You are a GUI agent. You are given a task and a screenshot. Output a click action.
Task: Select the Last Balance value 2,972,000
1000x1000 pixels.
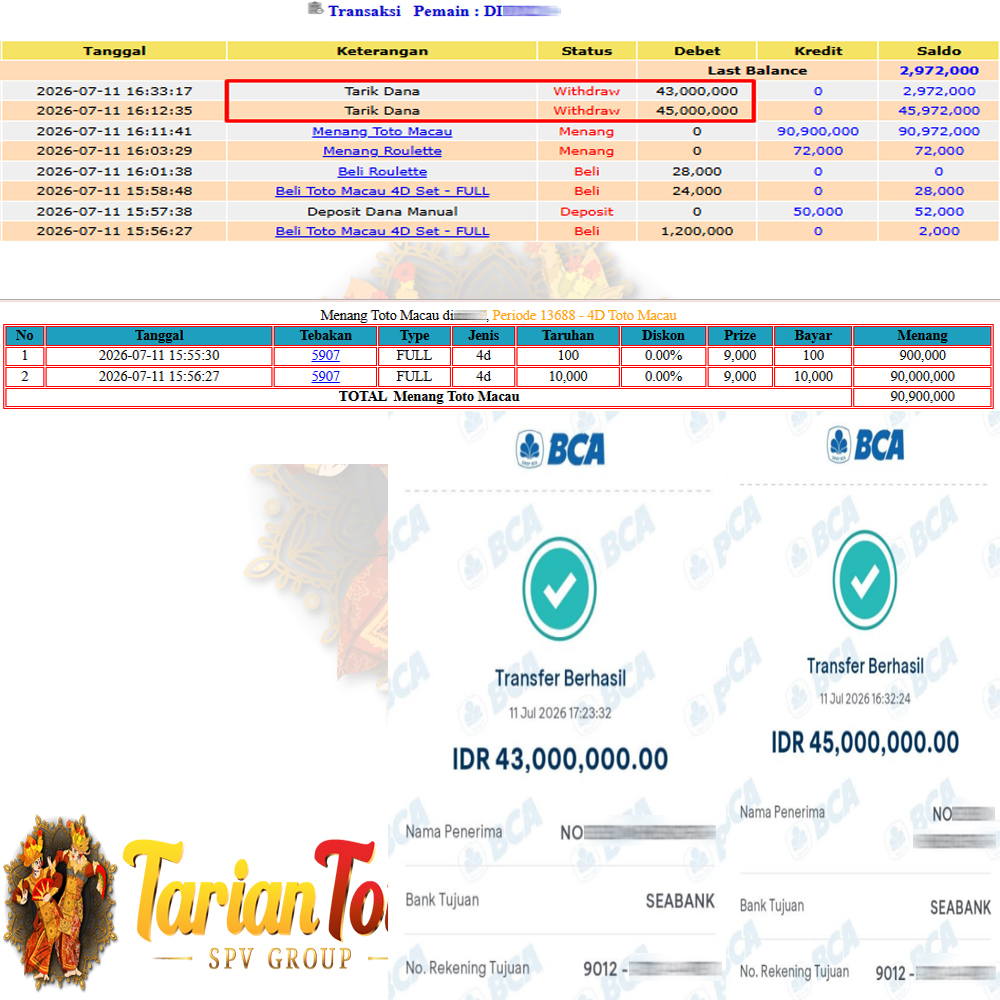939,71
